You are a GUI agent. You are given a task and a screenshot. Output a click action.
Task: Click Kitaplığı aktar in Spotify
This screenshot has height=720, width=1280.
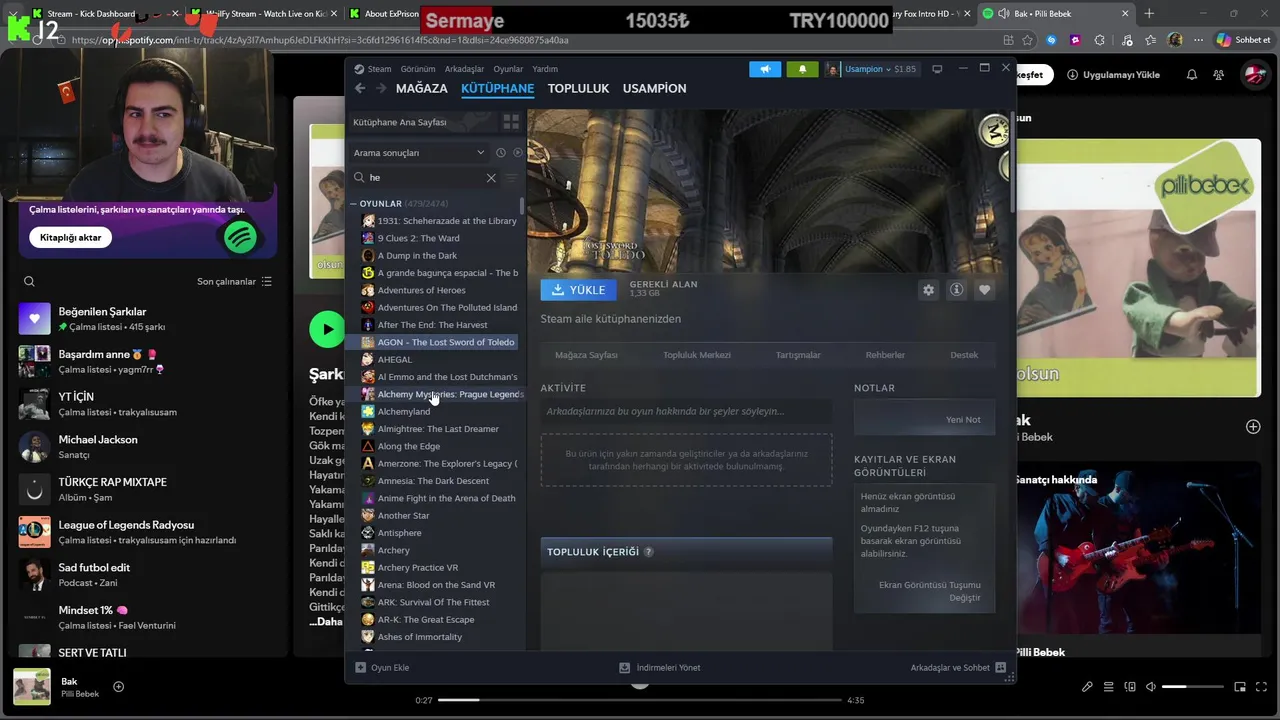(70, 237)
